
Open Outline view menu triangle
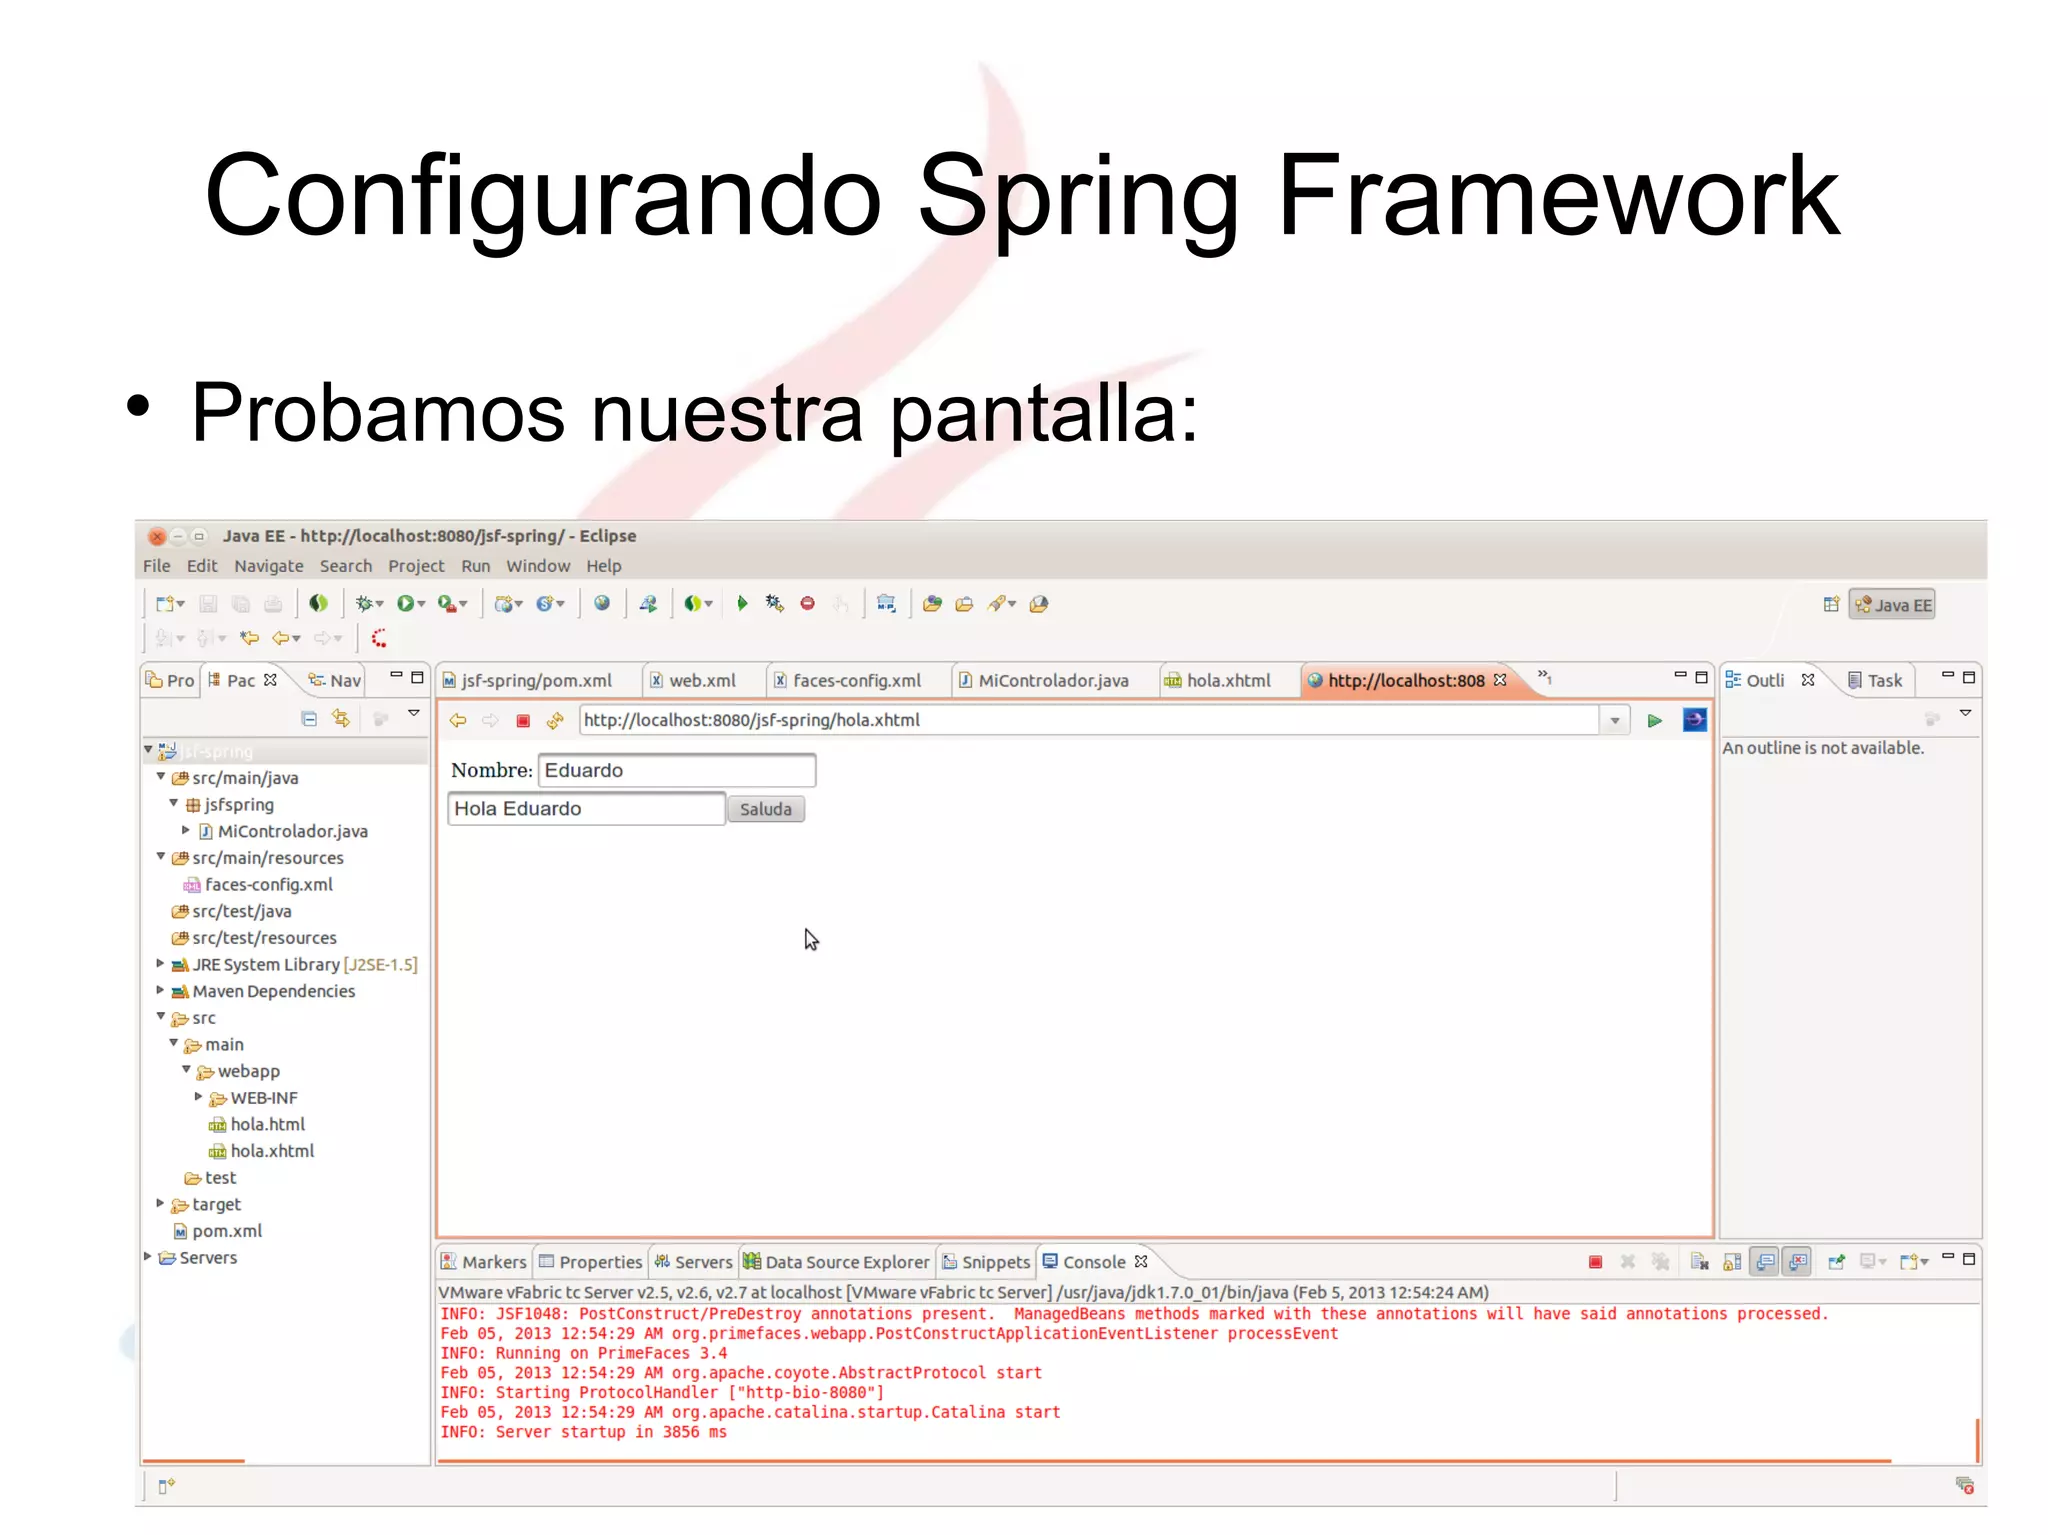[1965, 714]
